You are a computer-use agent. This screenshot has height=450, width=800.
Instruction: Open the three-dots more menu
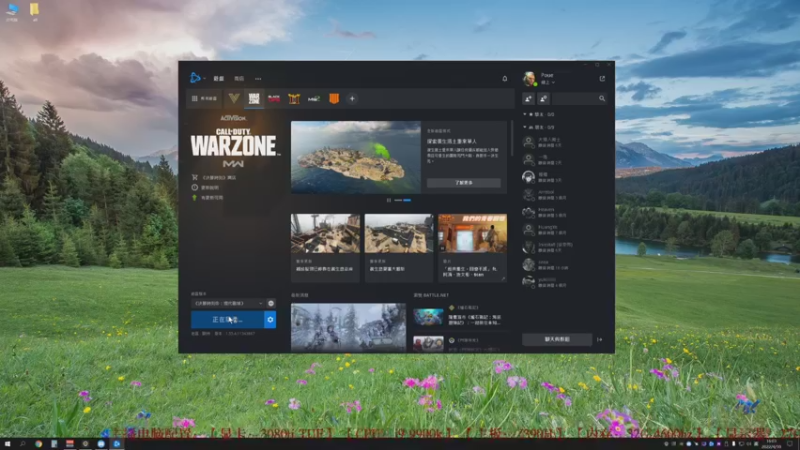[258, 79]
